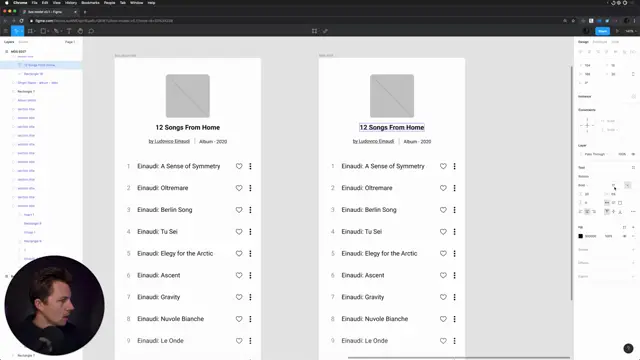Select the Text tool
The image size is (640, 360).
[x=69, y=31]
